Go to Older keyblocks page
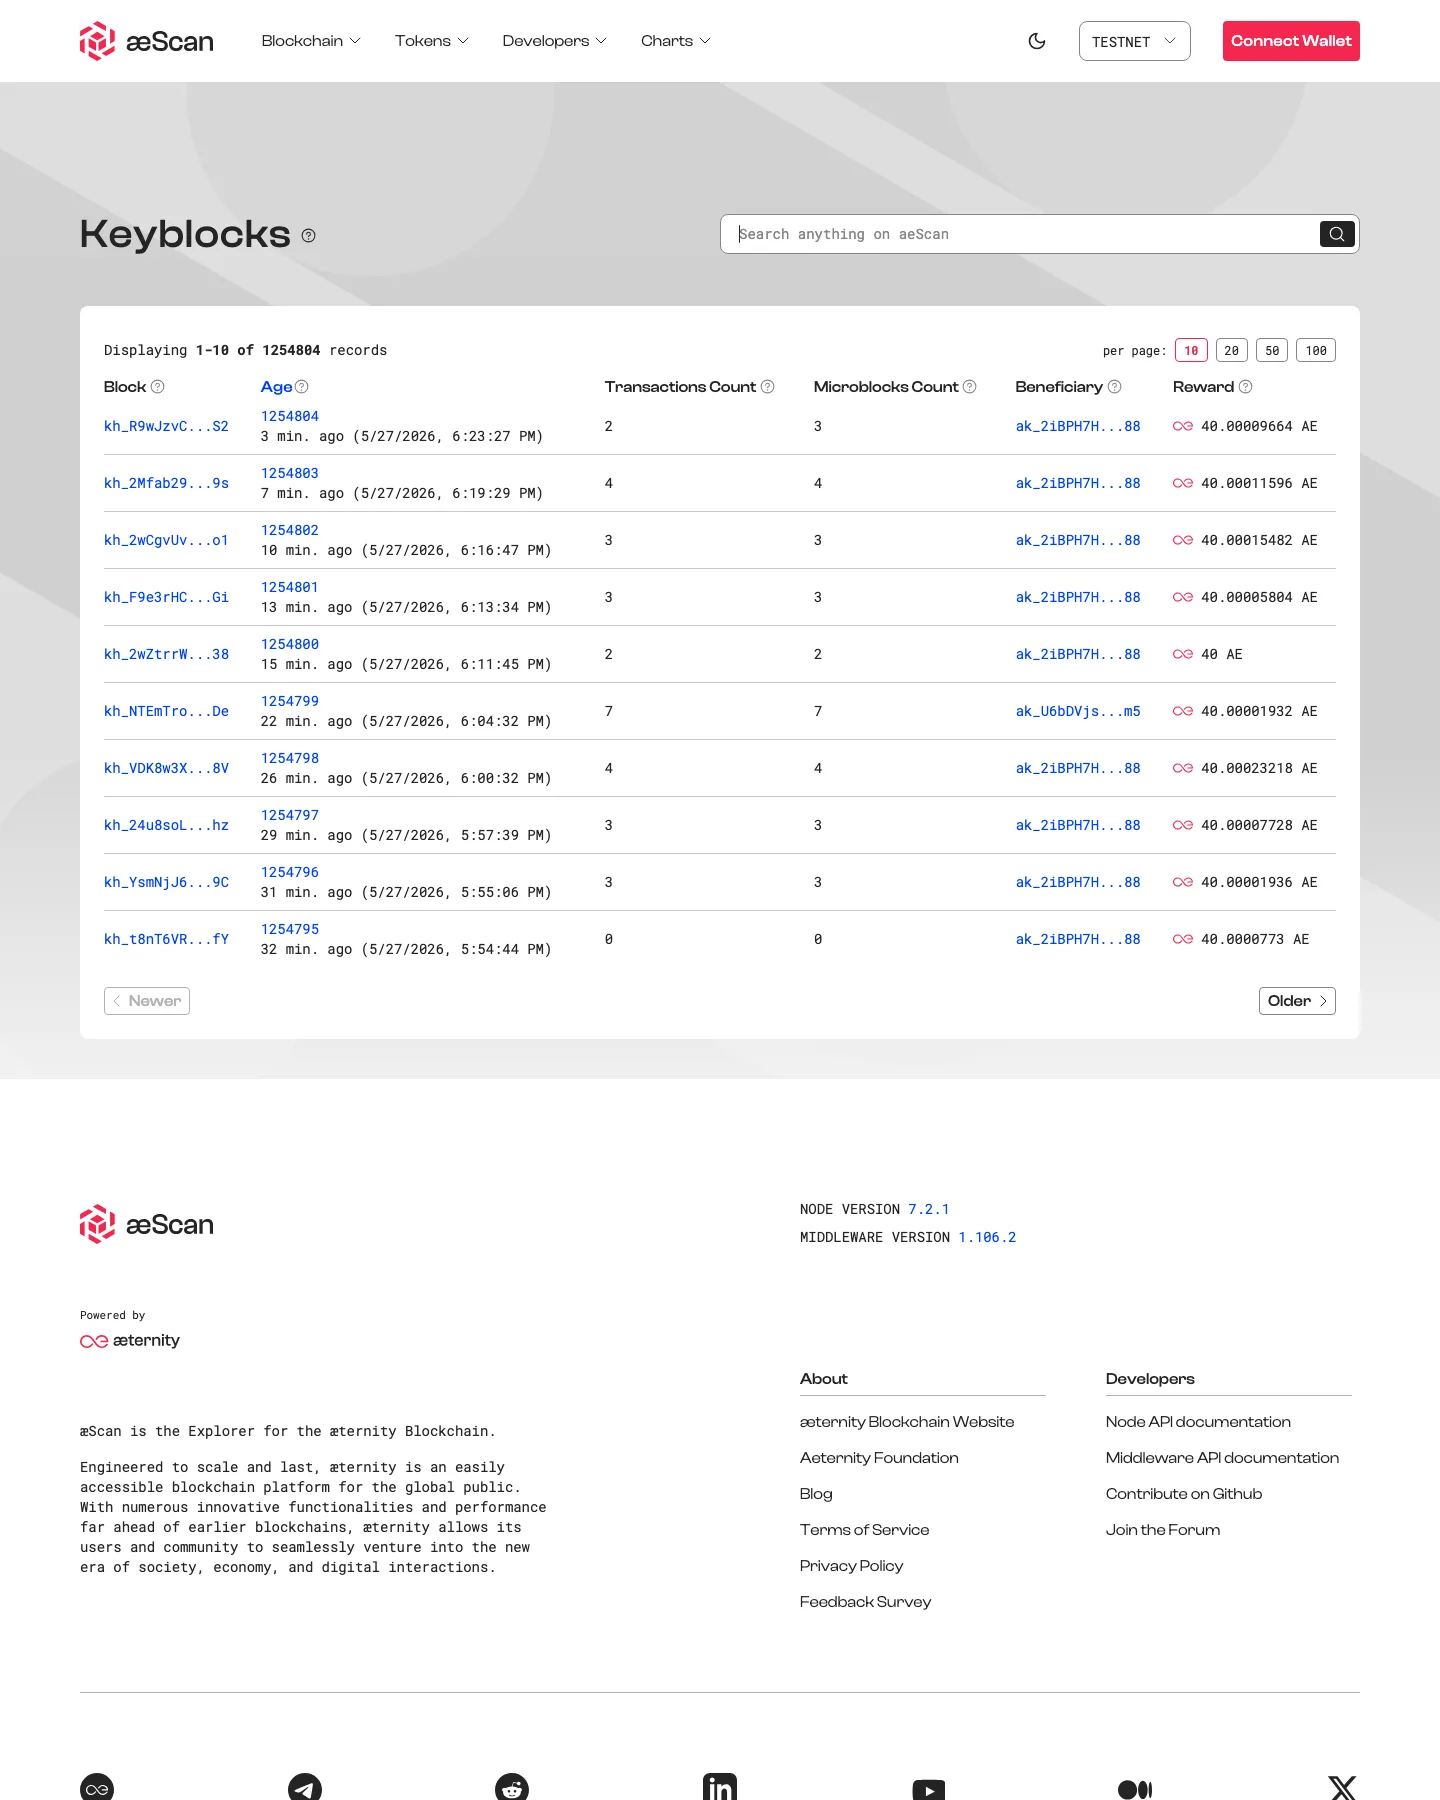Image resolution: width=1440 pixels, height=1800 pixels. [x=1297, y=1001]
